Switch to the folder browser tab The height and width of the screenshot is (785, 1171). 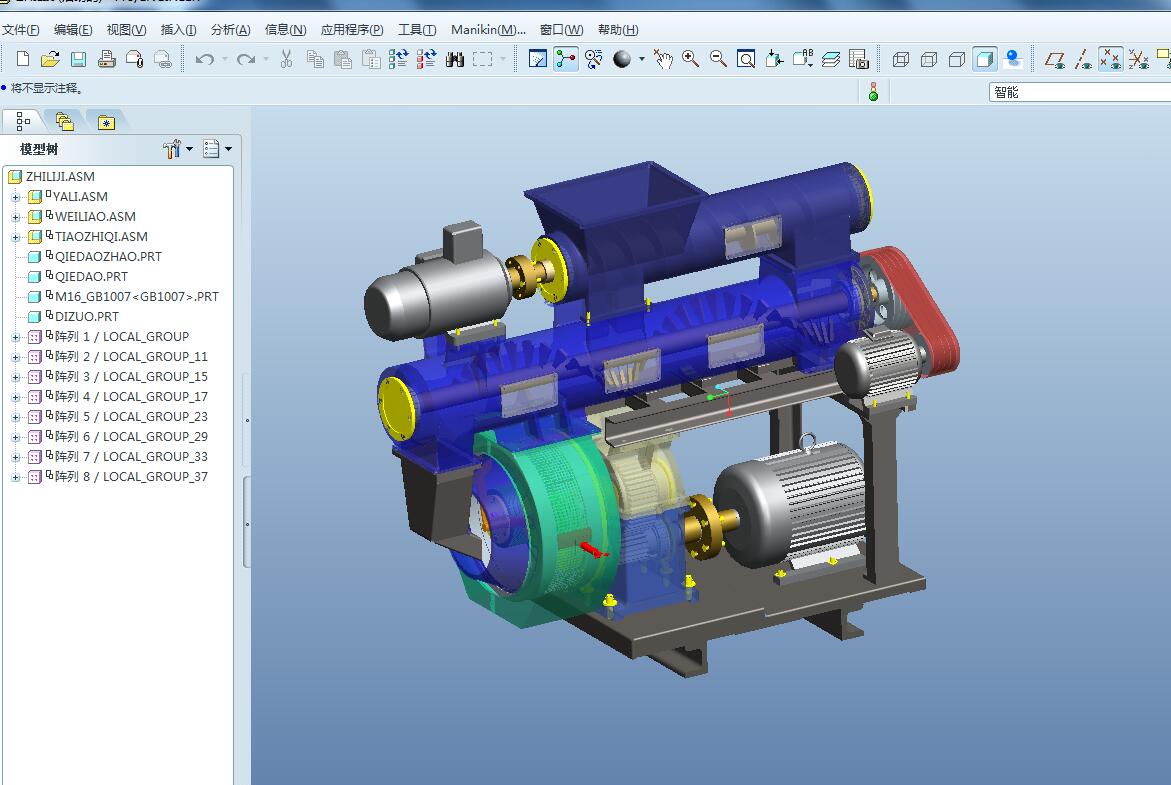(x=64, y=121)
